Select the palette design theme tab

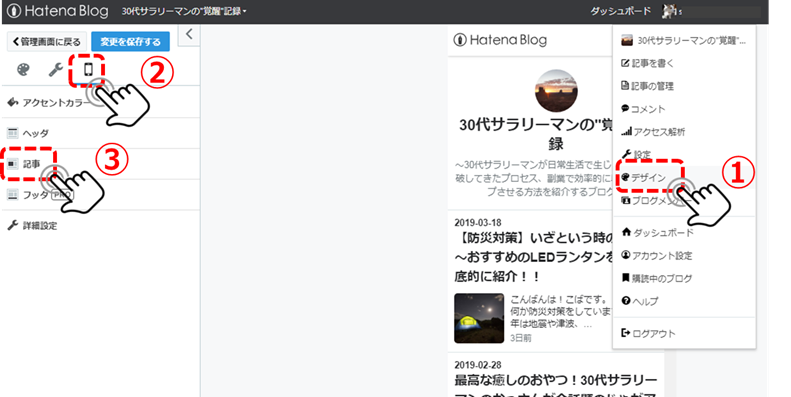[x=23, y=70]
